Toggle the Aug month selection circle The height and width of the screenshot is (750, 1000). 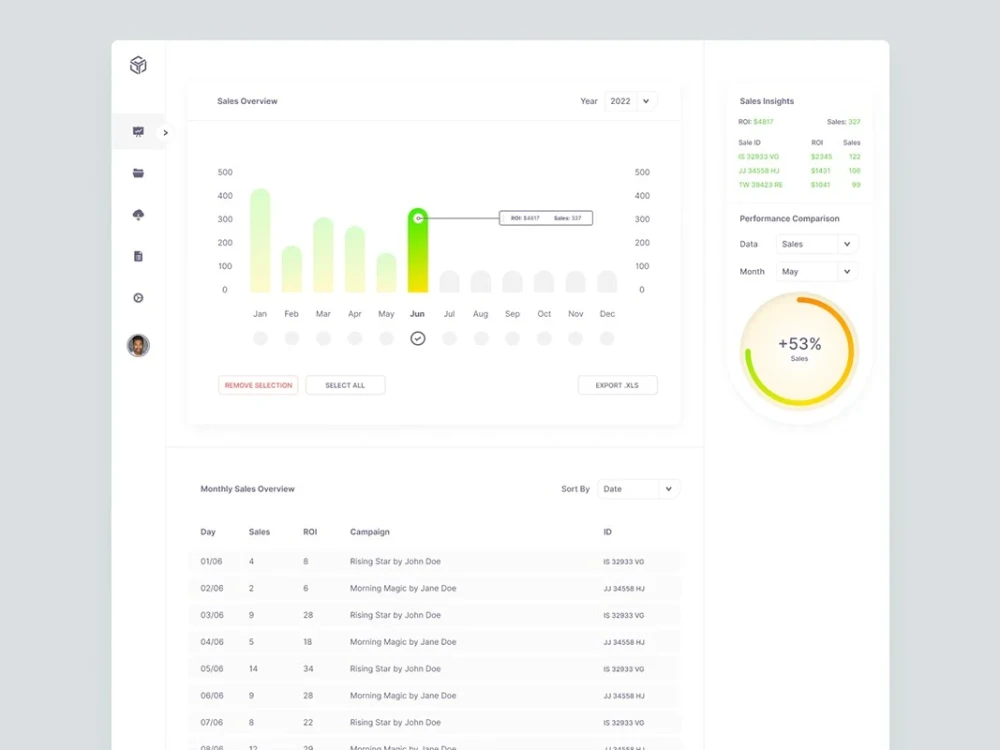(x=481, y=338)
